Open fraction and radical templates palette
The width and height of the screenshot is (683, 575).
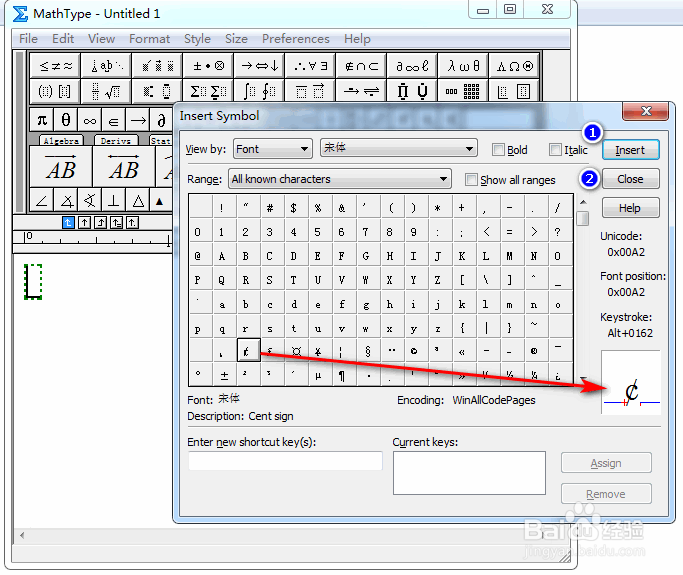[x=106, y=91]
